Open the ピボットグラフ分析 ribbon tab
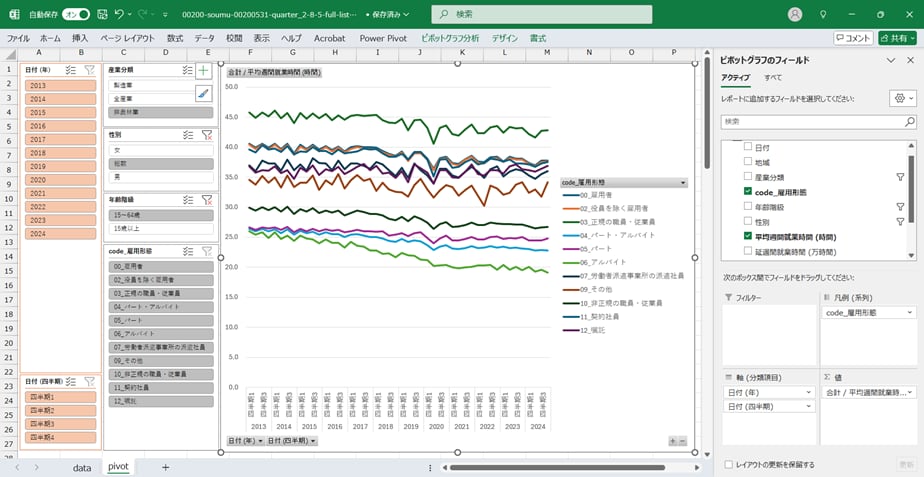 (450, 37)
